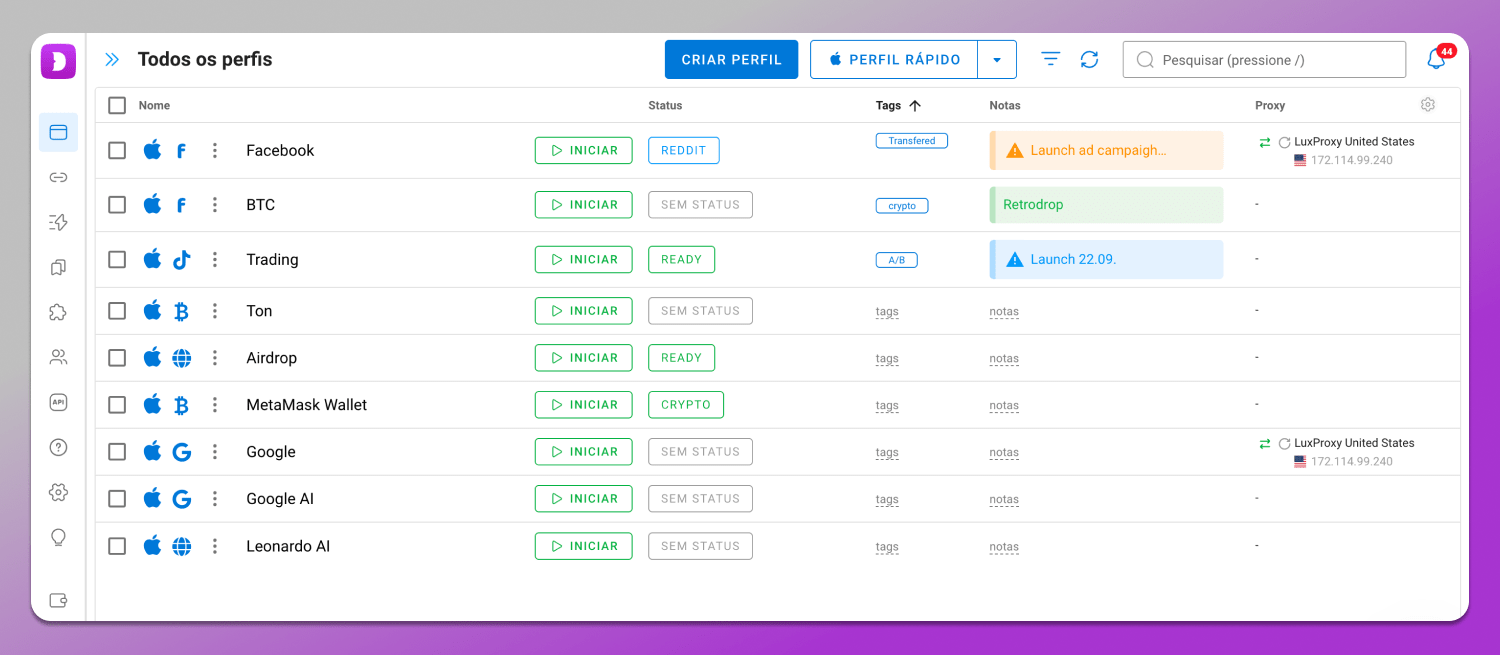Expand the sidebar with double chevron
The height and width of the screenshot is (655, 1500).
tap(112, 60)
